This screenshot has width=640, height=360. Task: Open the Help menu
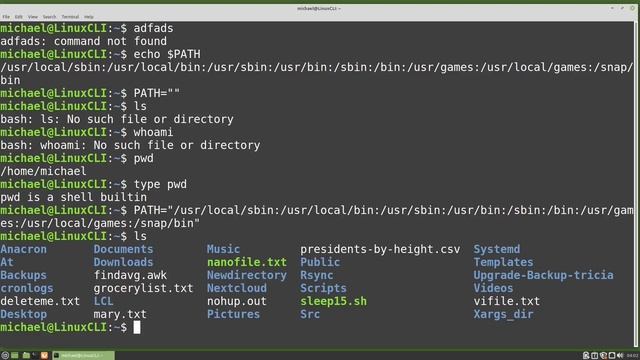[x=89, y=17]
